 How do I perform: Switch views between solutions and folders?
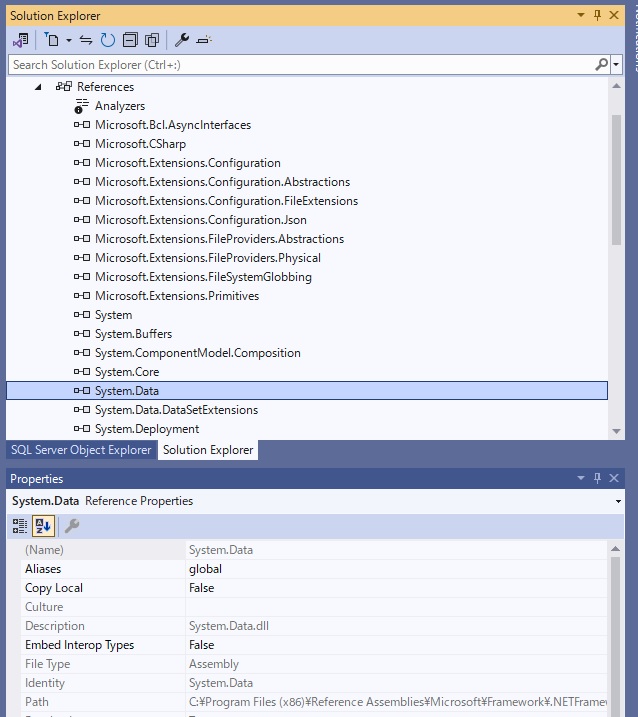tap(21, 40)
